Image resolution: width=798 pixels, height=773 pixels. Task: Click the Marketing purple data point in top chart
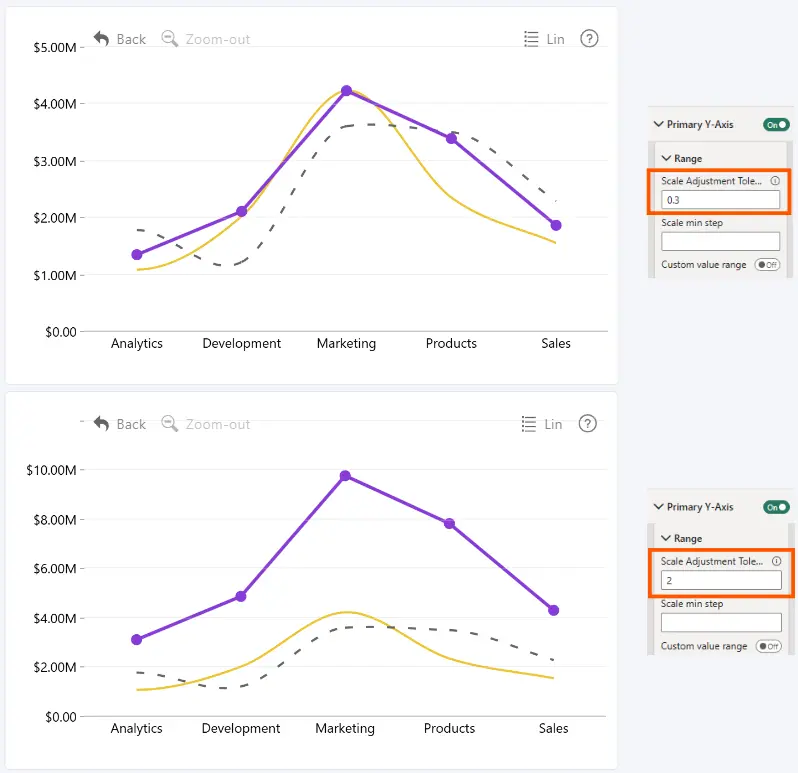346,91
